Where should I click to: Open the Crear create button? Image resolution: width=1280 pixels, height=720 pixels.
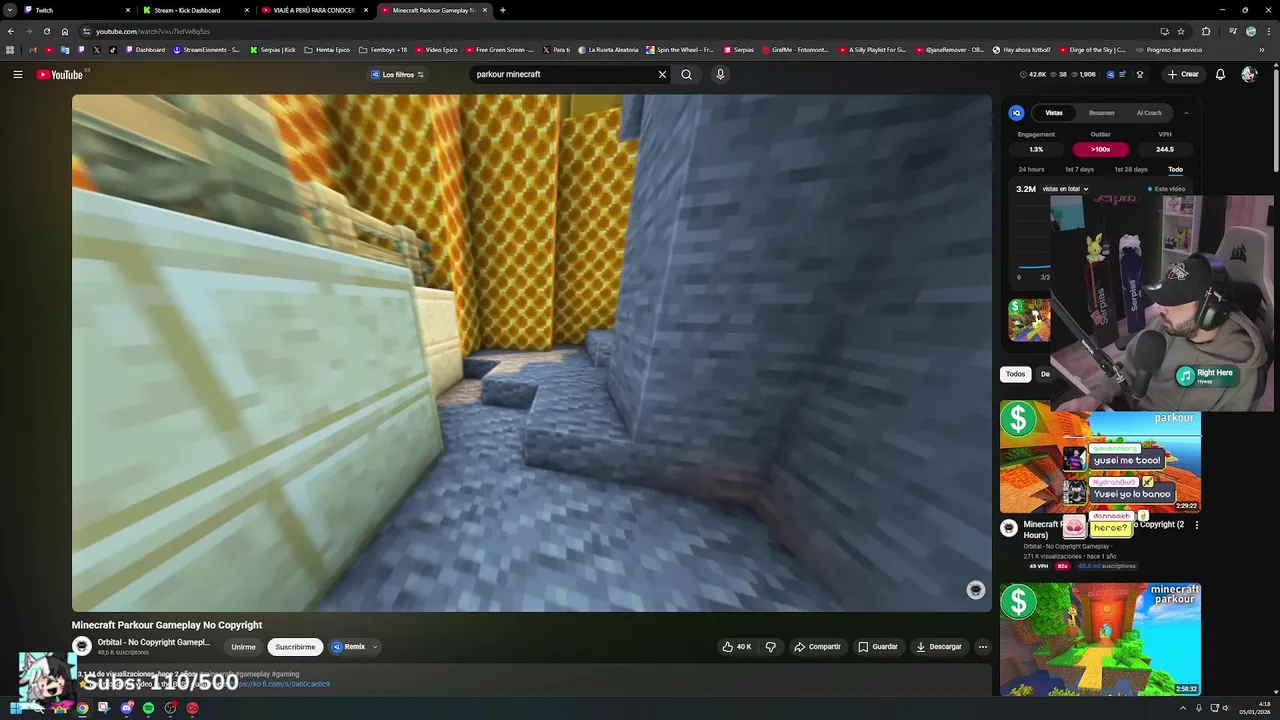(x=1183, y=74)
